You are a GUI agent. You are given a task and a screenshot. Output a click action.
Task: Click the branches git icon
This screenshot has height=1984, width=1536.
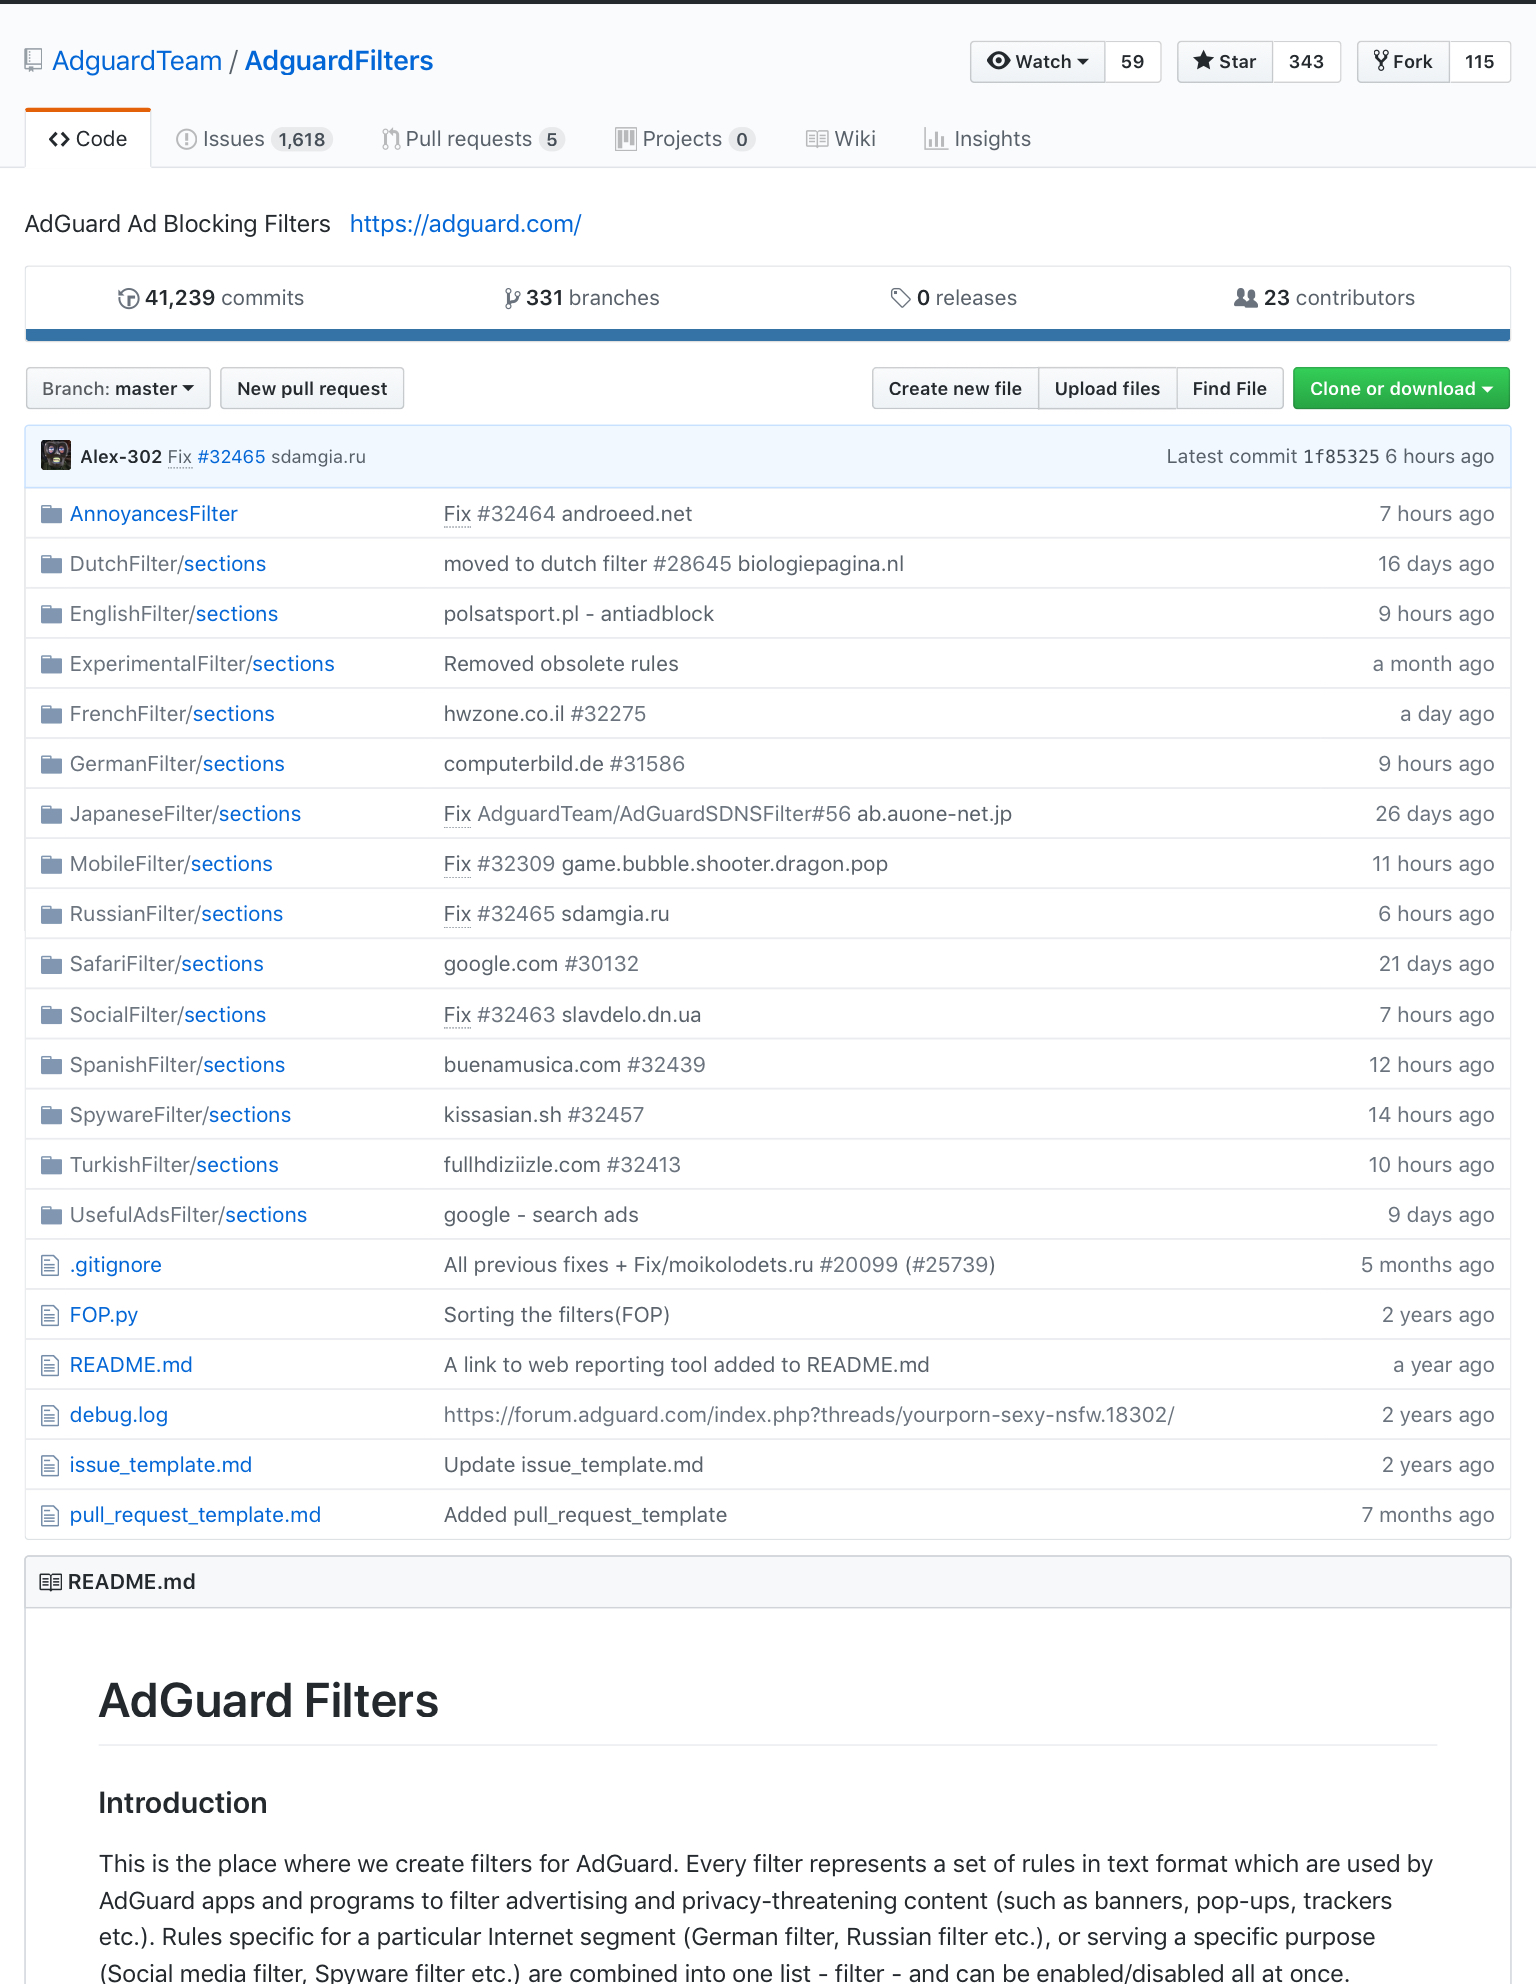point(512,298)
